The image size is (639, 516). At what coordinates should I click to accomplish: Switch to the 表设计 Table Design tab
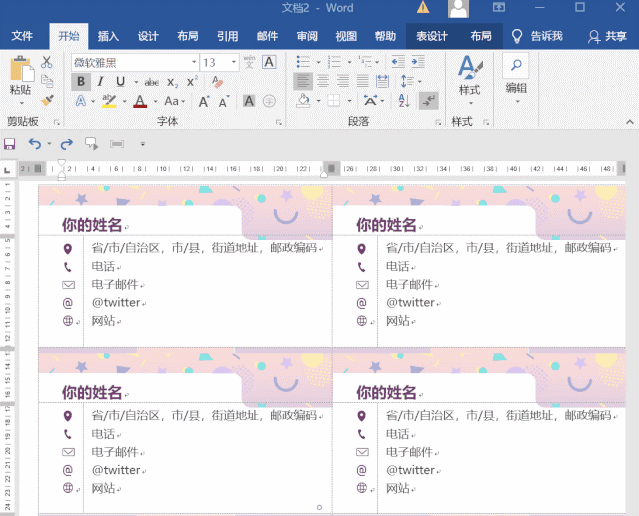coord(432,36)
